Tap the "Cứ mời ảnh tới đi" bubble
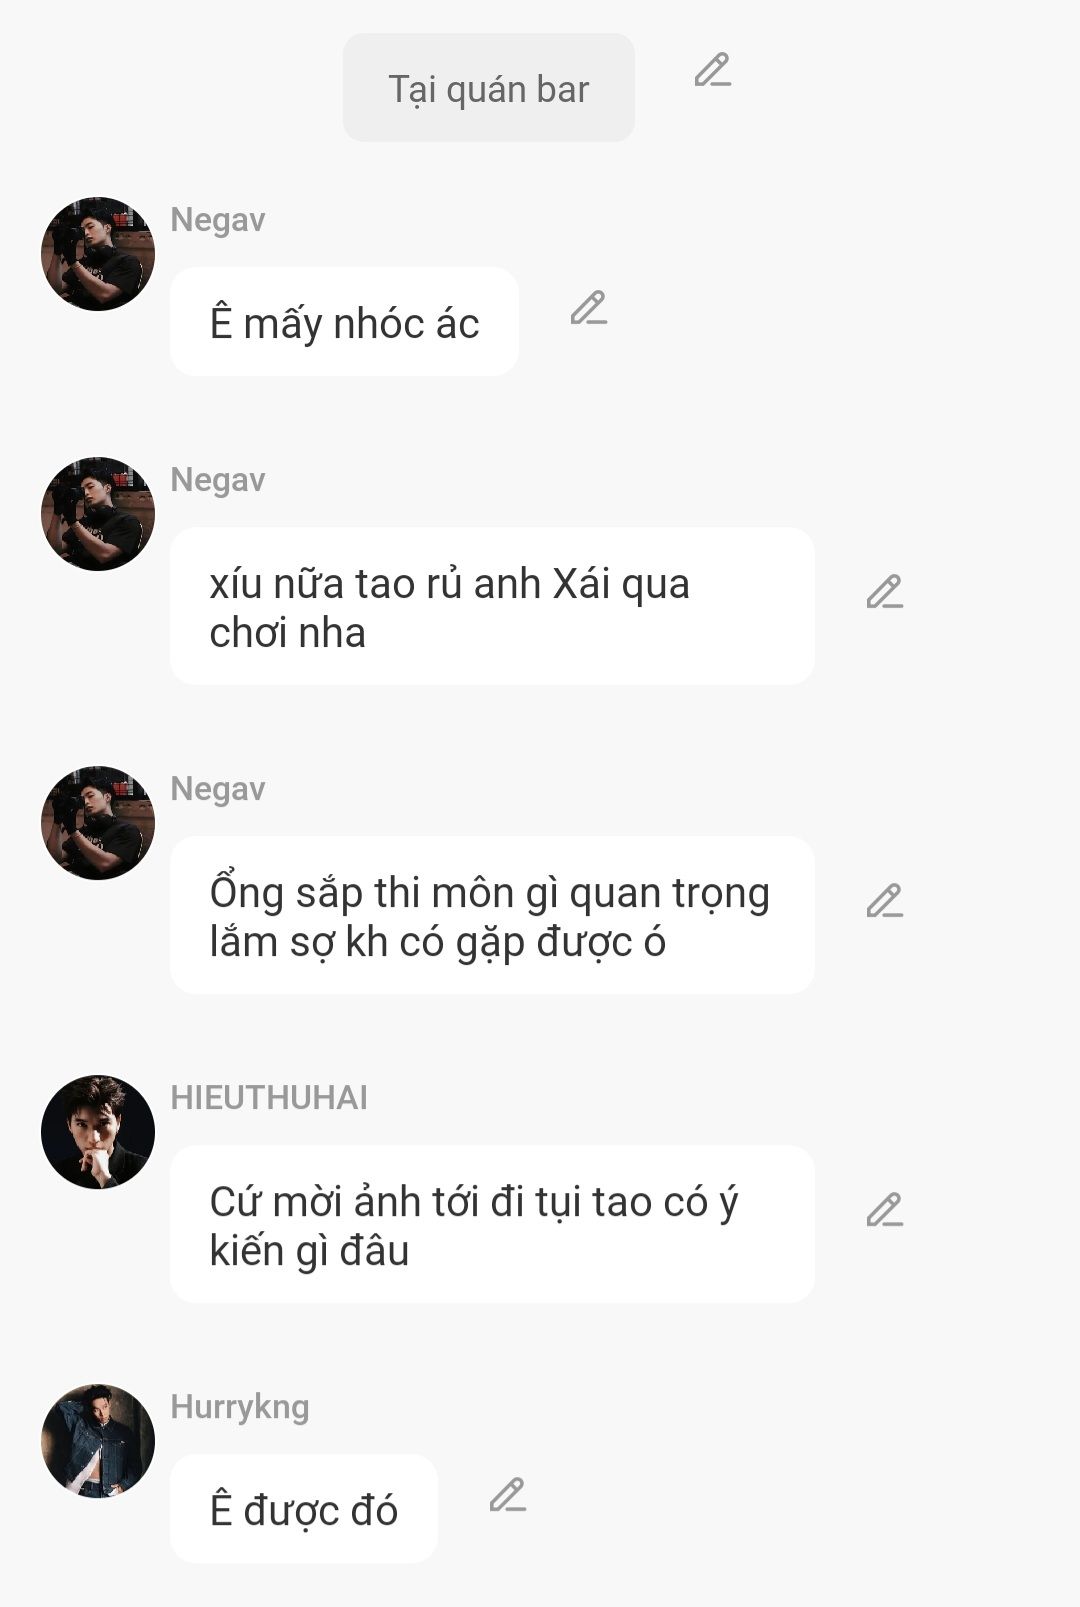This screenshot has width=1080, height=1607. tap(491, 1224)
